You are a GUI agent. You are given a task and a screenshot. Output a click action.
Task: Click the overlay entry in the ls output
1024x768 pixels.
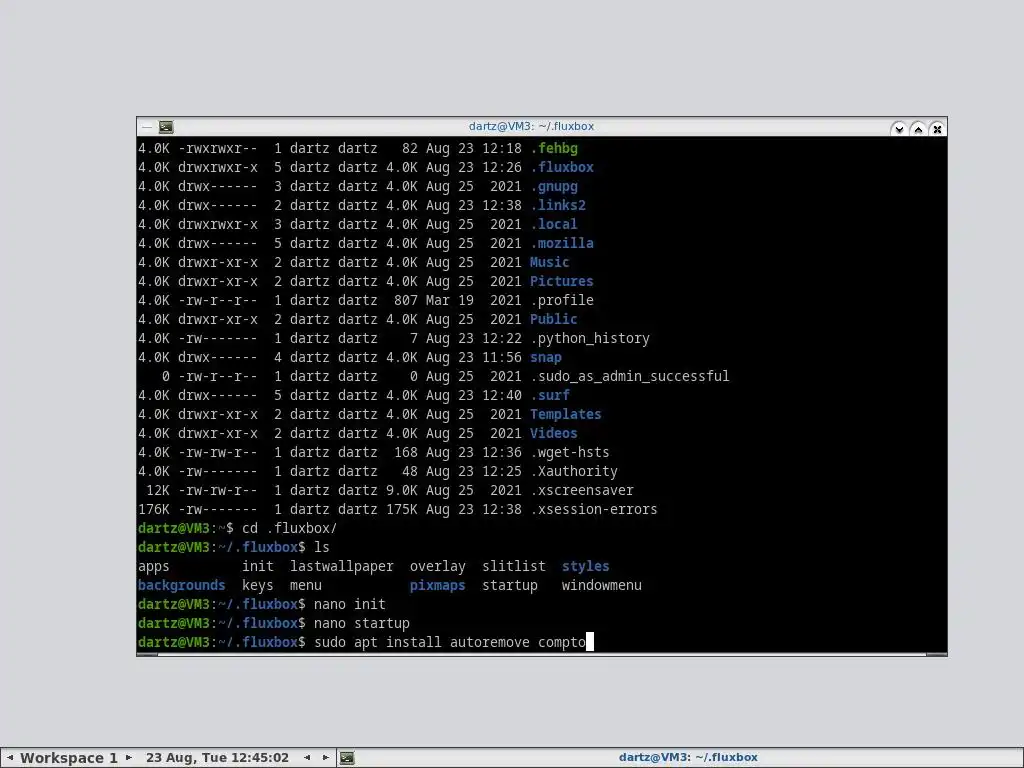pyautogui.click(x=438, y=566)
